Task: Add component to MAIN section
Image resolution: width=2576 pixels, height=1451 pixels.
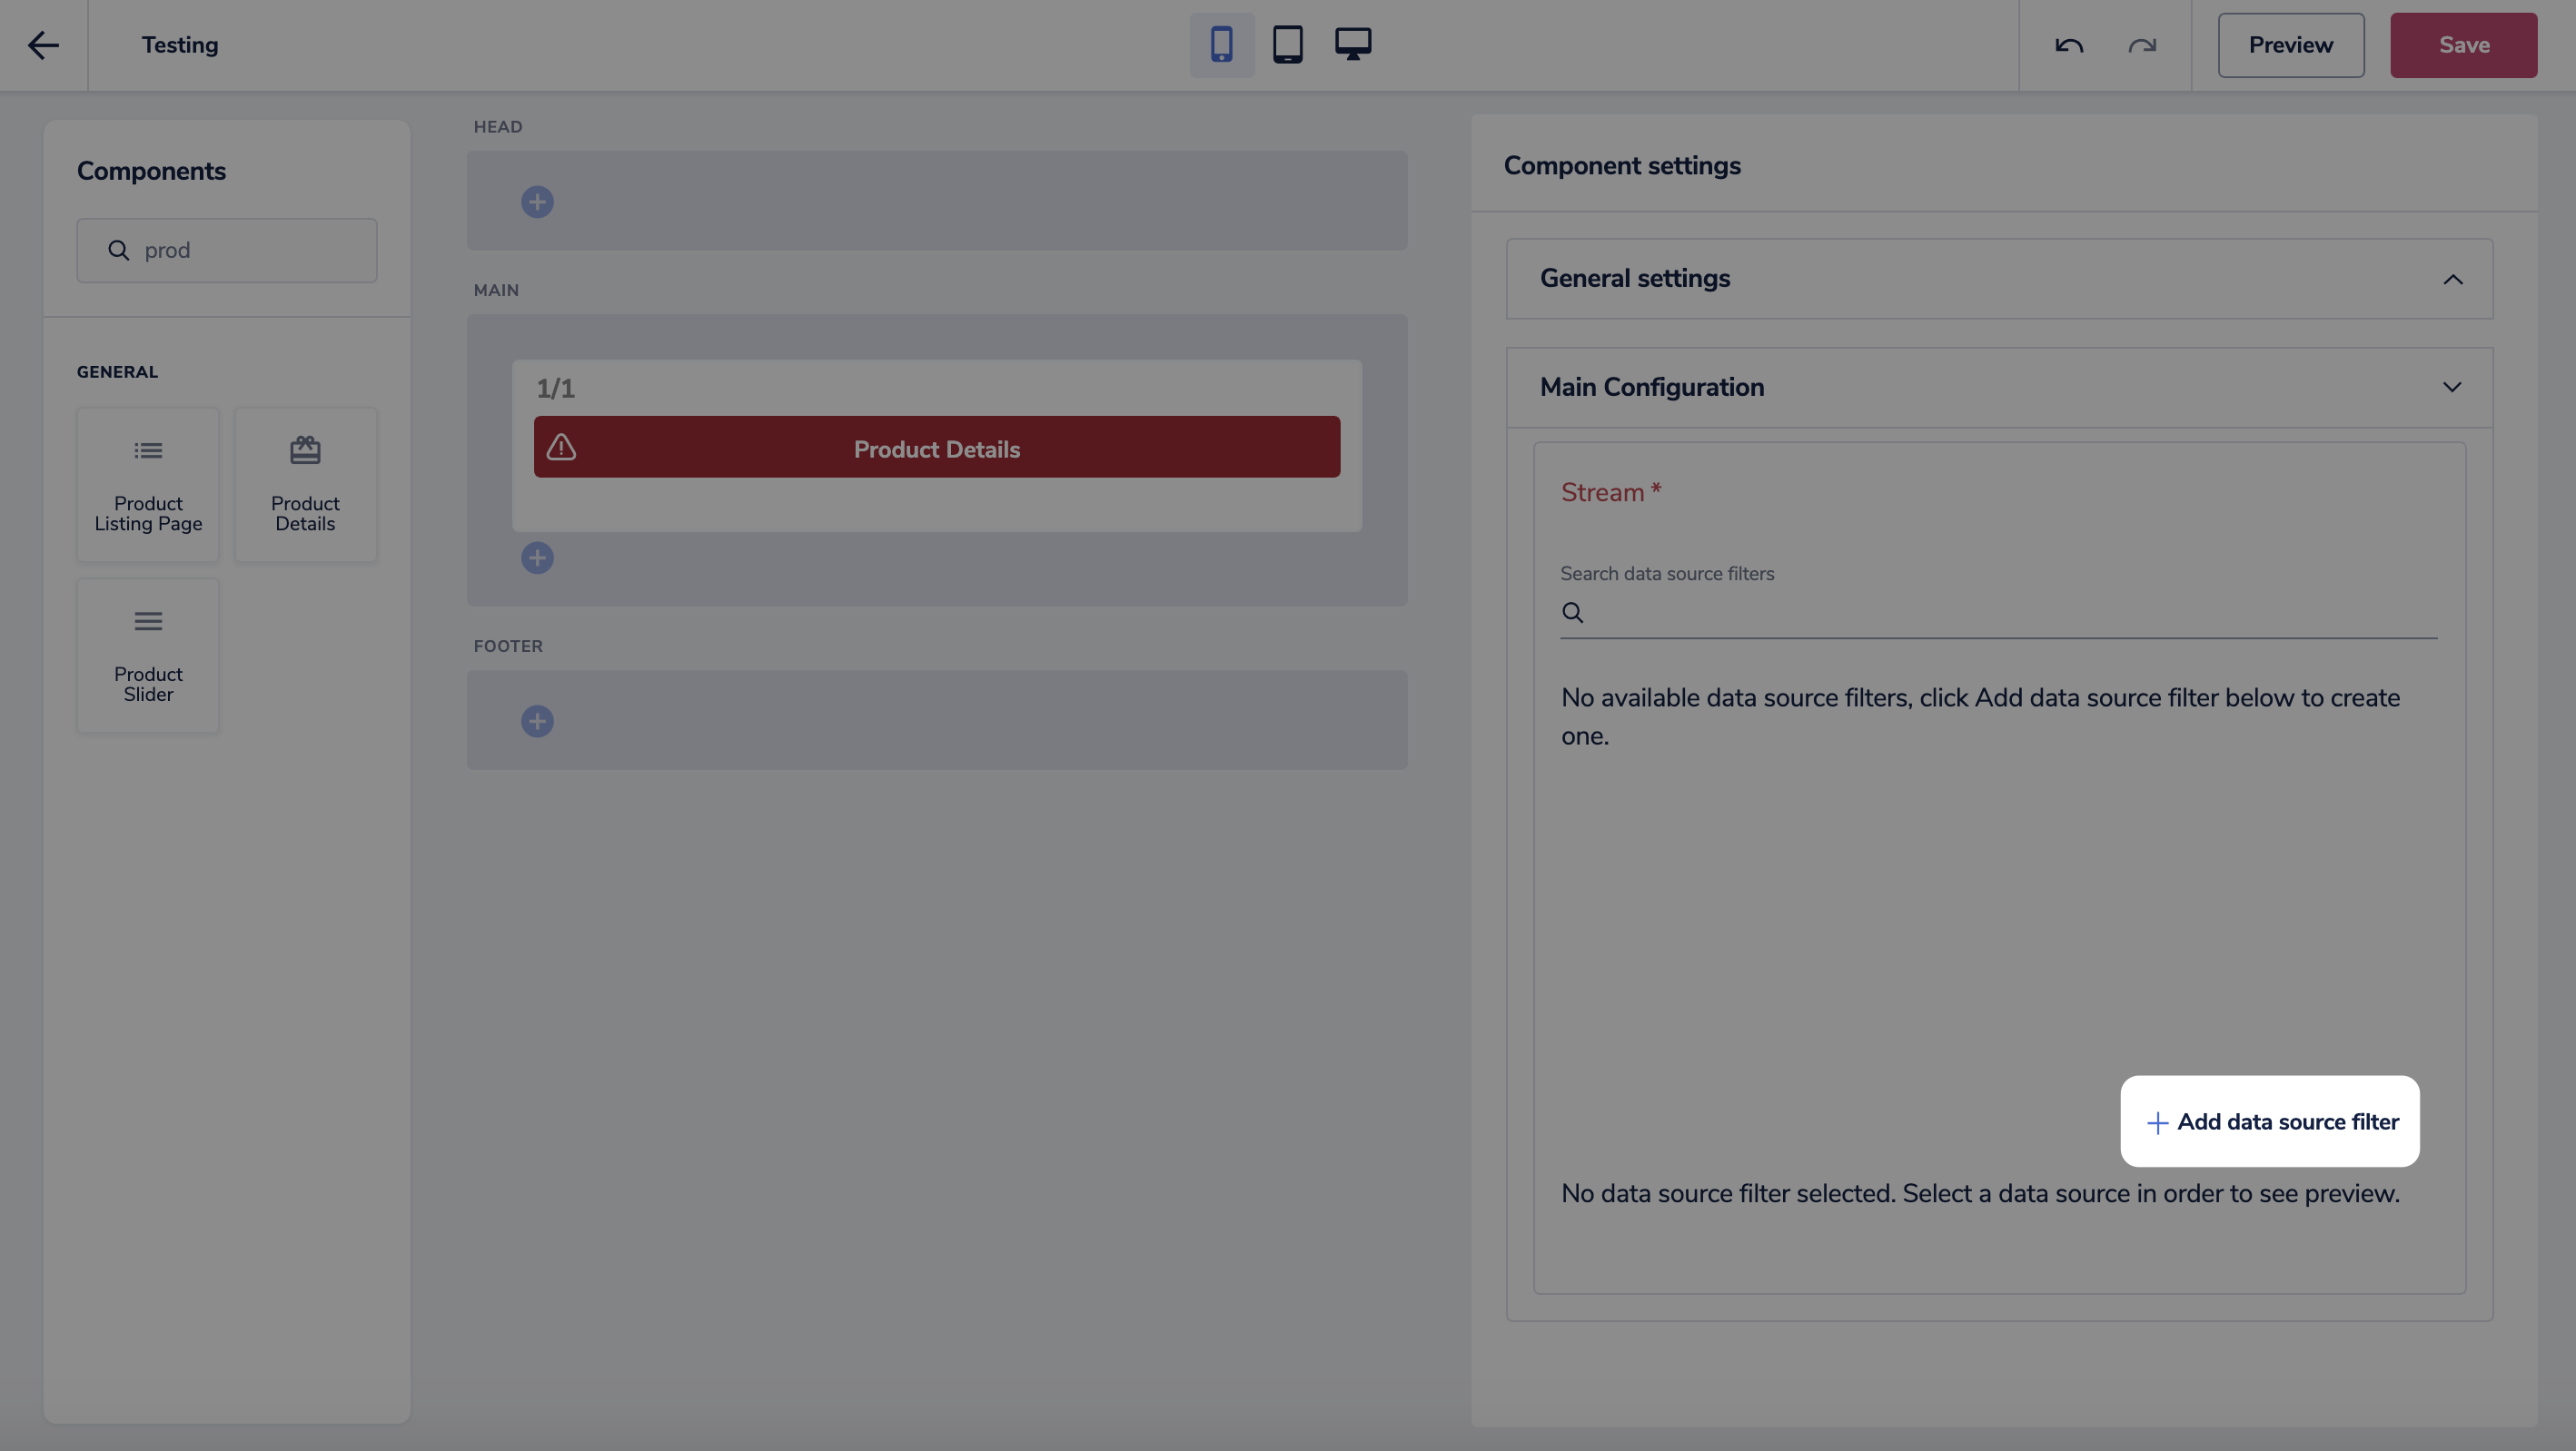Action: (537, 558)
